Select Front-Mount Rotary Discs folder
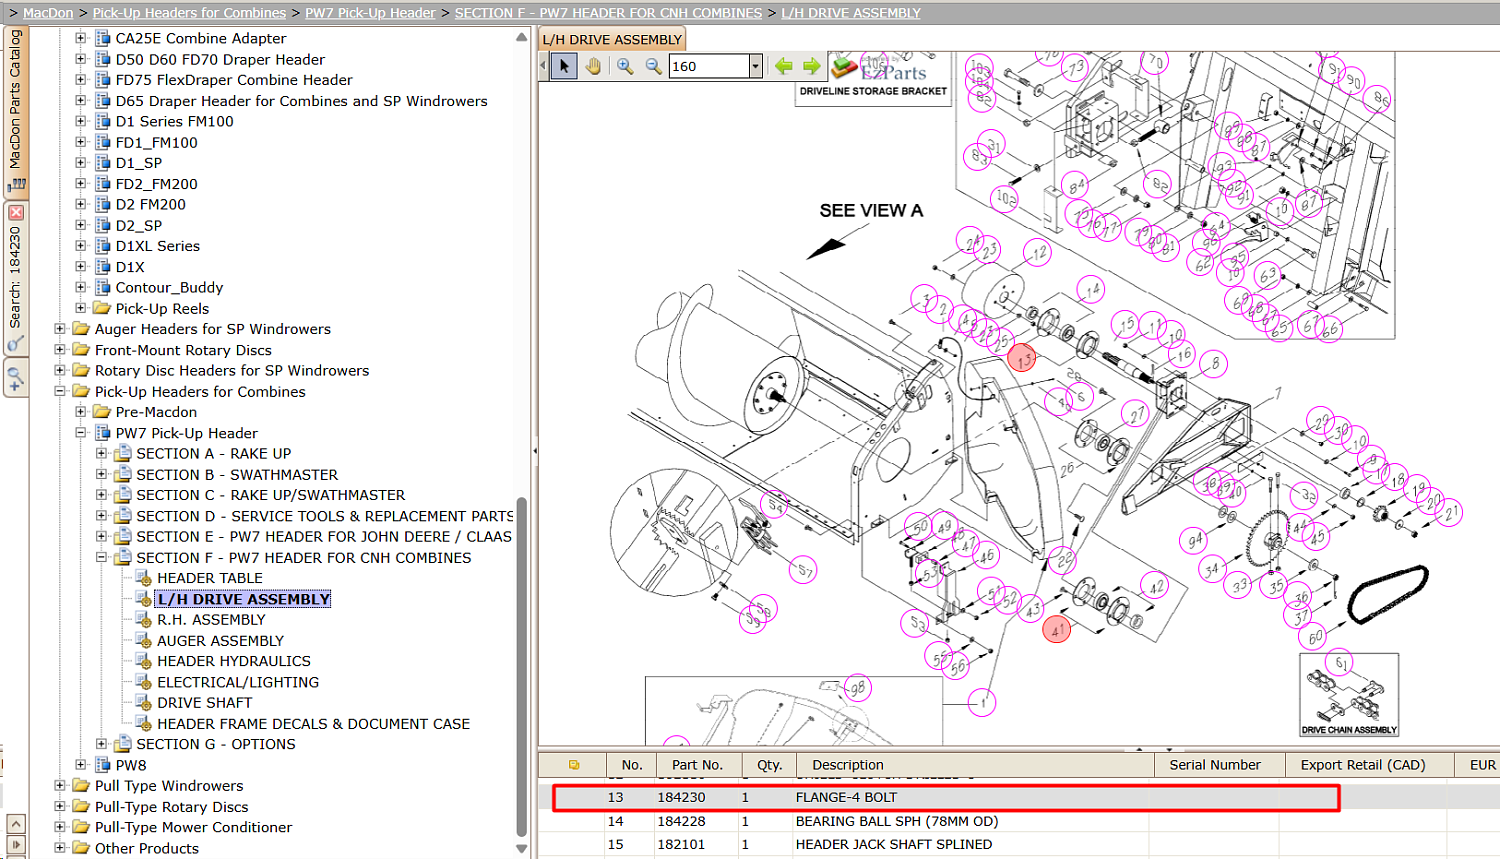 click(183, 350)
